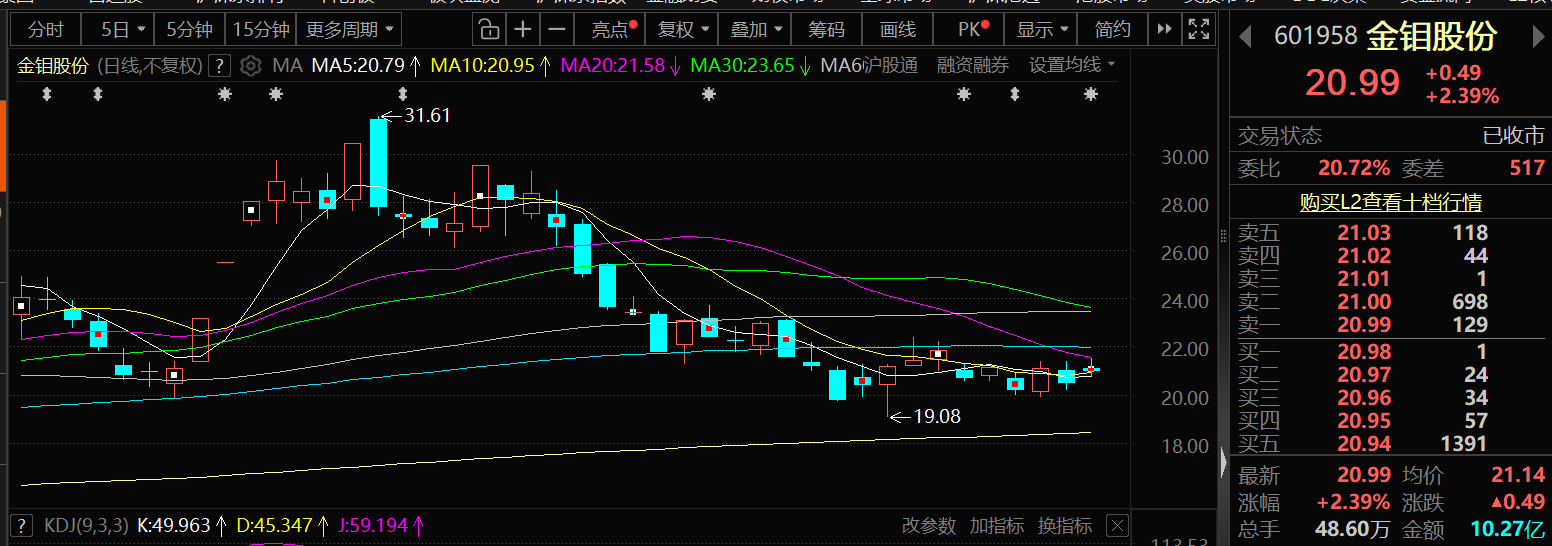Click 换指标 to change indicator
This screenshot has height=546, width=1552.
(1064, 525)
